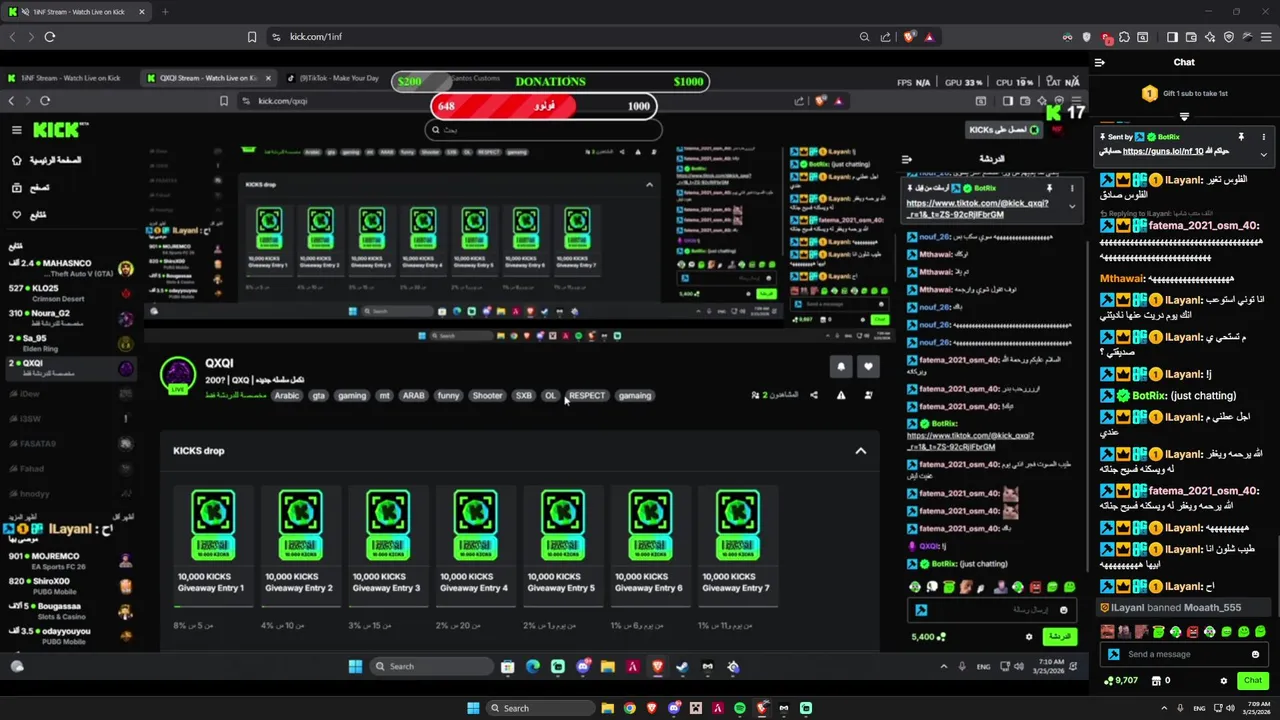Click the leaderboard pull-down handle below Gift 1 sub text

click(x=1184, y=116)
